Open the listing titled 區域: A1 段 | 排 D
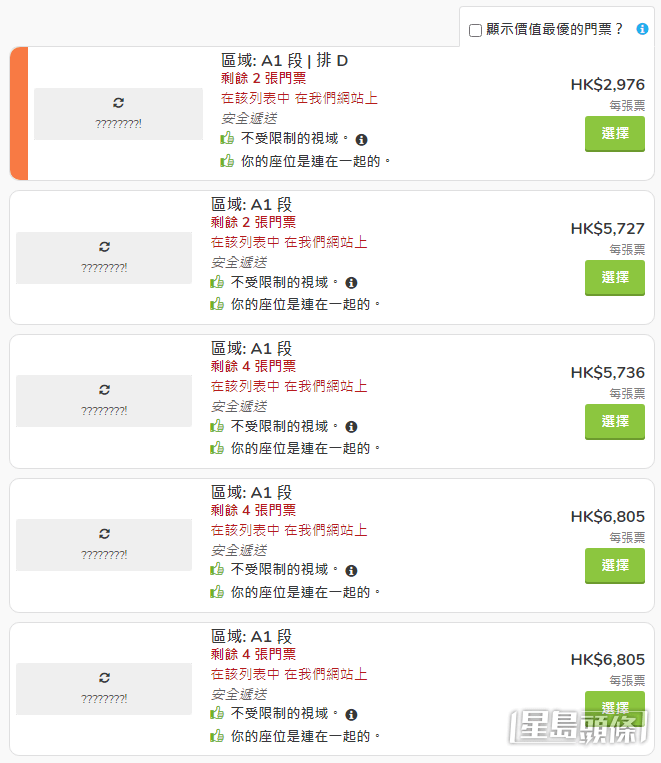The width and height of the screenshot is (661, 763). [x=284, y=61]
